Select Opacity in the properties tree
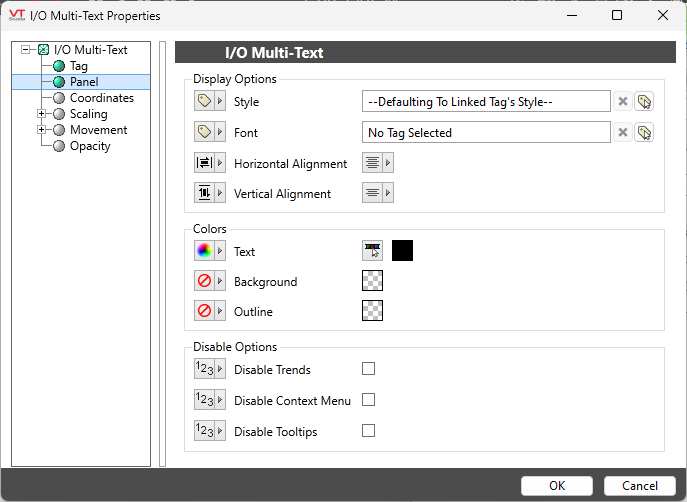Viewport: 687px width, 502px height. 90,146
